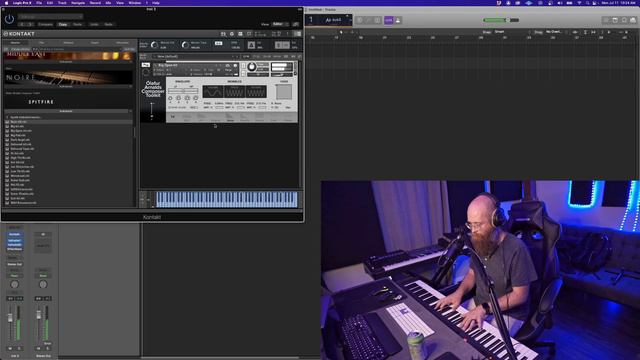Screen dimensions: 640x360
Task: Click Bnce button on Stereo Out strip
Action: (x=48, y=344)
